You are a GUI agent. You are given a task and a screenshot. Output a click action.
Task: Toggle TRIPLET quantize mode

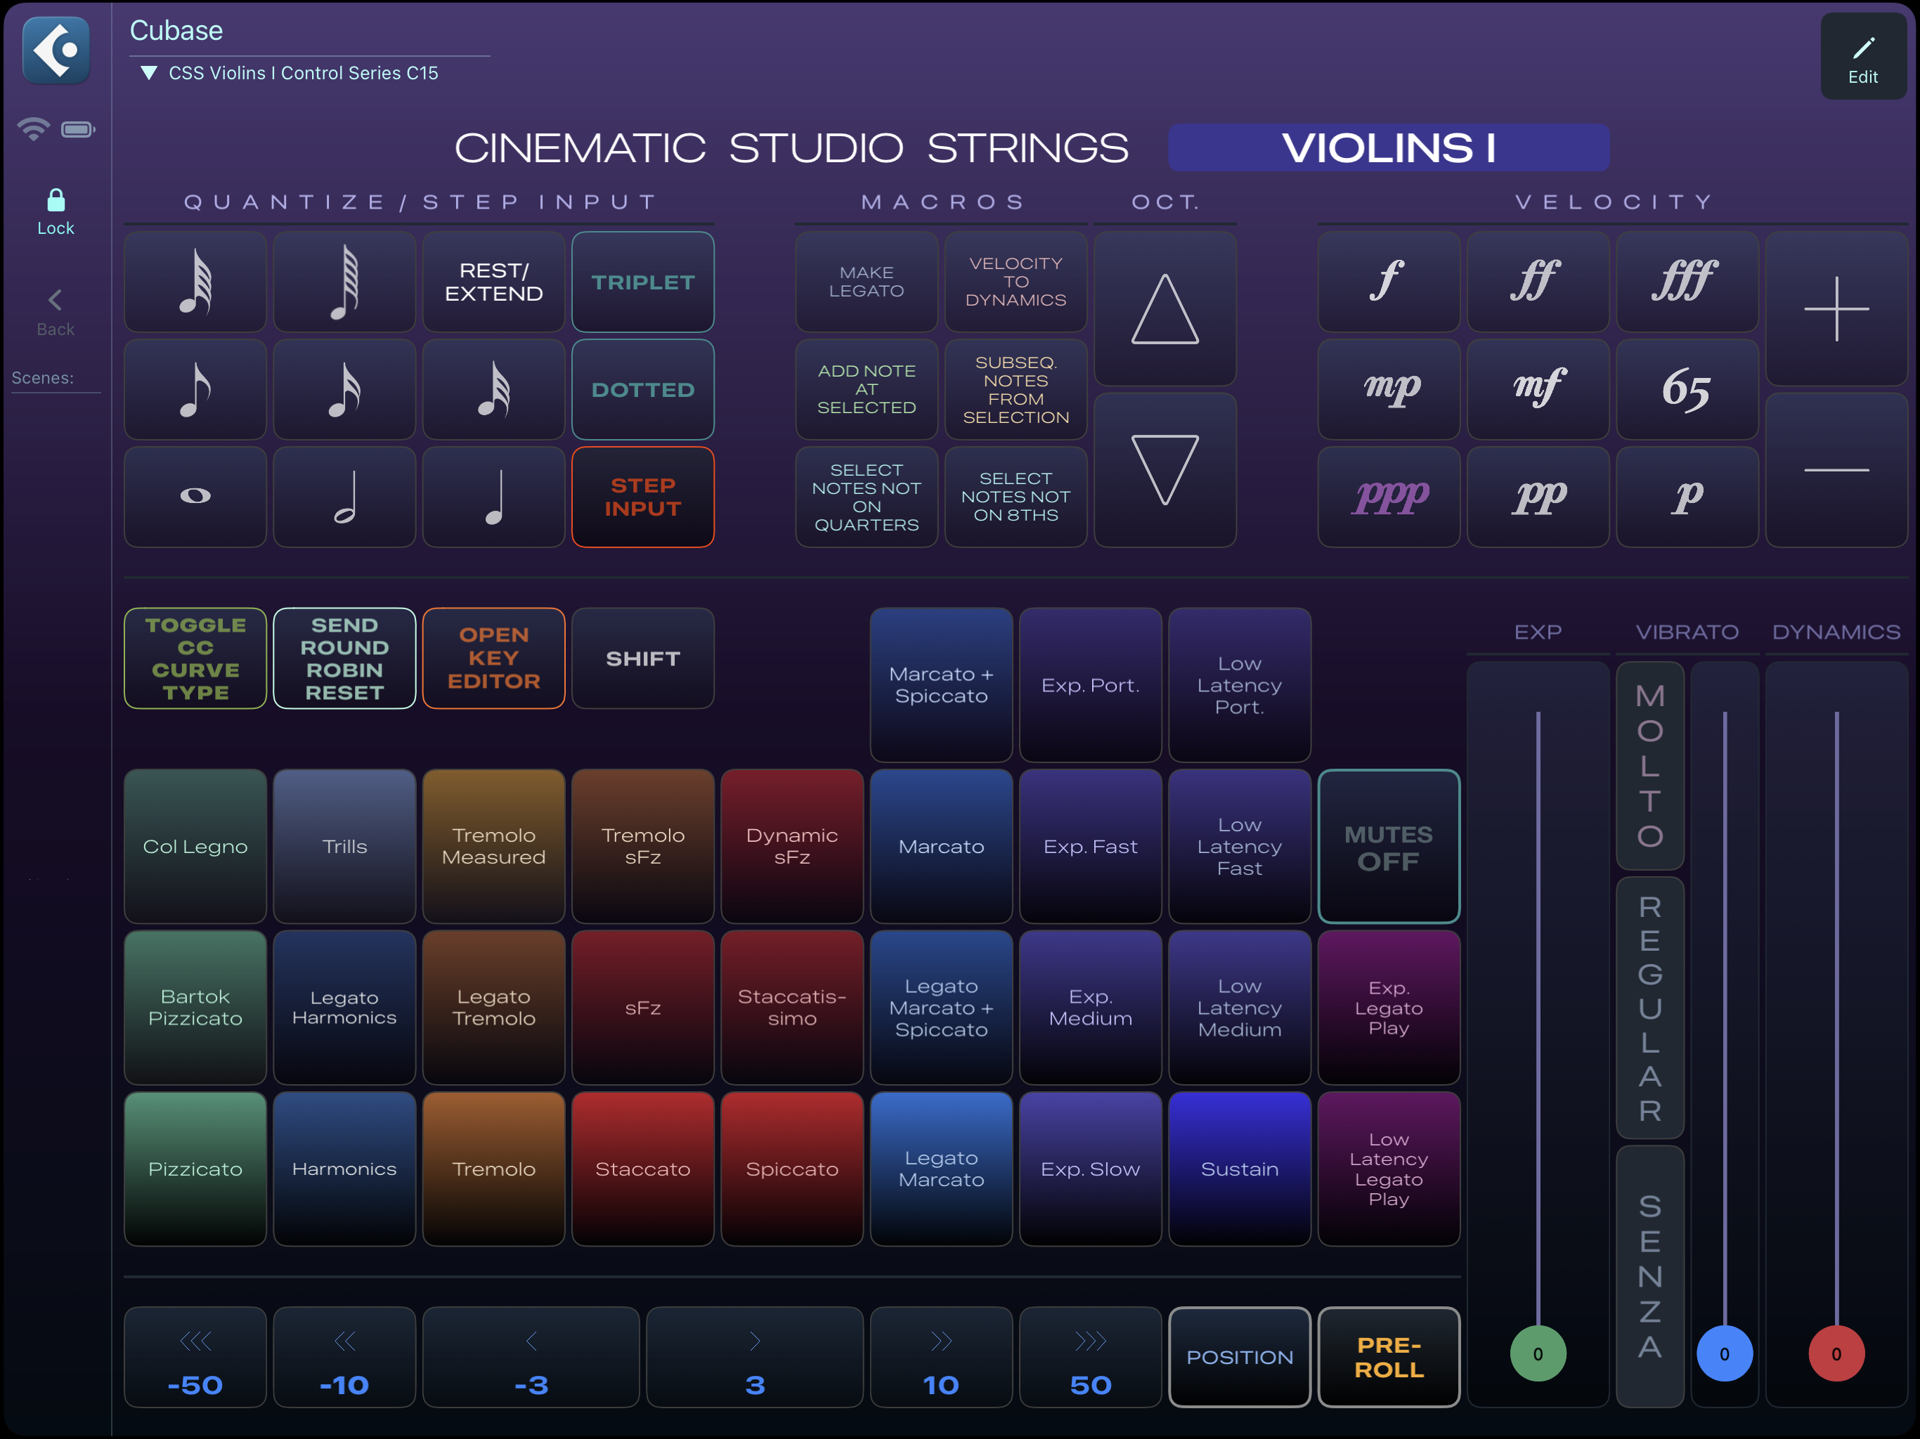coord(643,282)
